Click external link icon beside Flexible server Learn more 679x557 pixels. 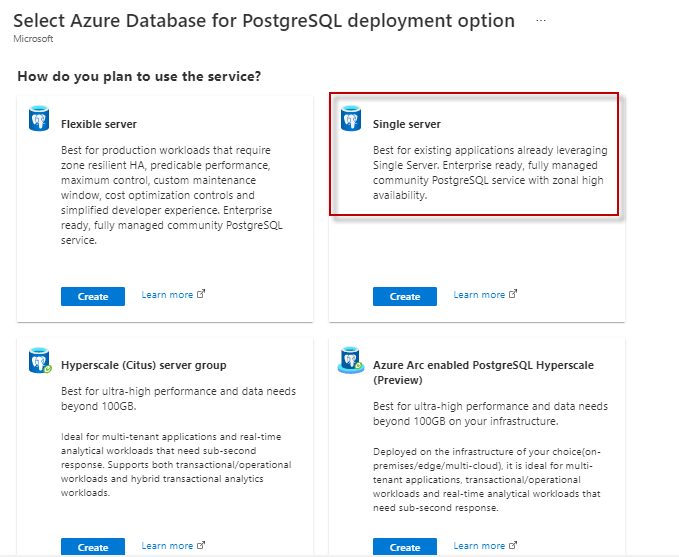click(x=201, y=295)
